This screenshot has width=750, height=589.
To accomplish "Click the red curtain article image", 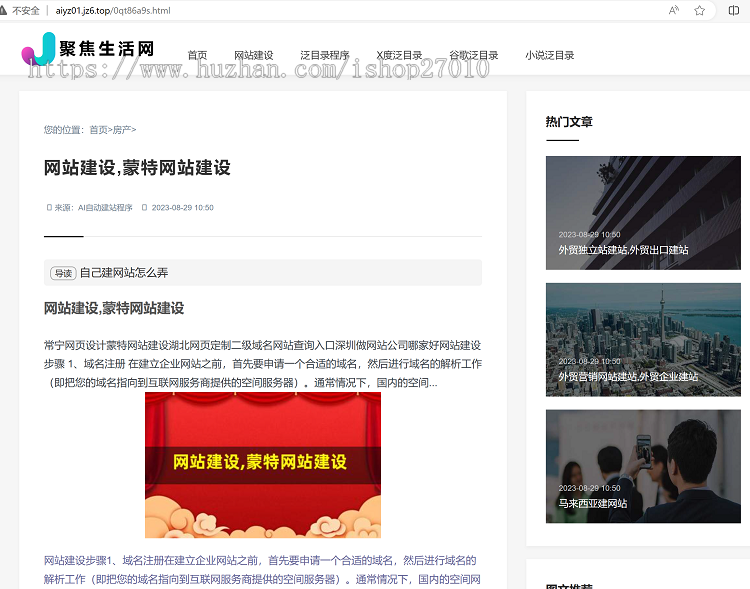I will coord(263,465).
